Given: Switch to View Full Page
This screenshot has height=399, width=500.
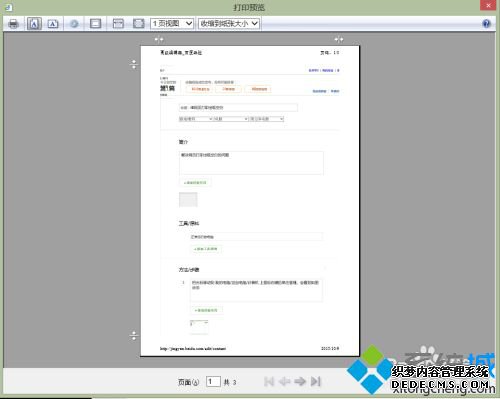Looking at the screenshot, I should (139, 24).
